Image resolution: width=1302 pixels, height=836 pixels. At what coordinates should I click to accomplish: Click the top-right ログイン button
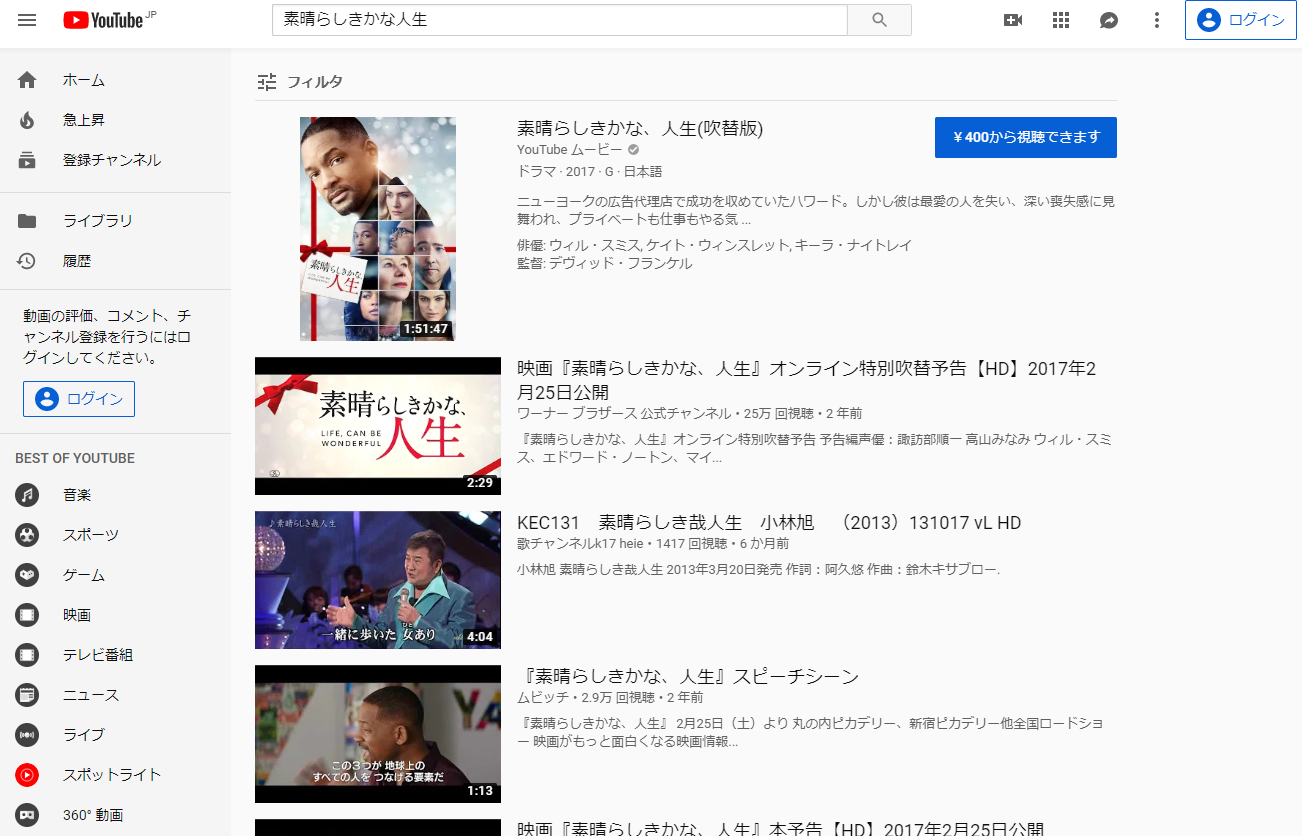click(x=1240, y=20)
